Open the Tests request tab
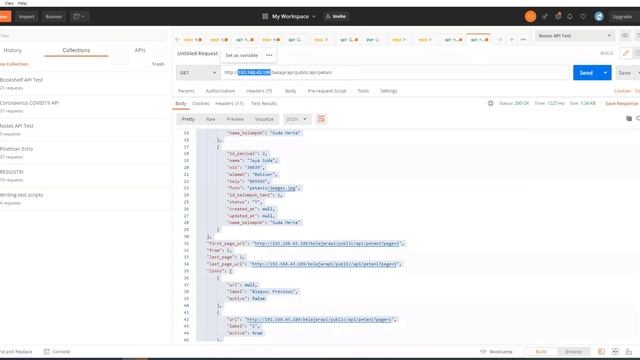 click(x=363, y=91)
